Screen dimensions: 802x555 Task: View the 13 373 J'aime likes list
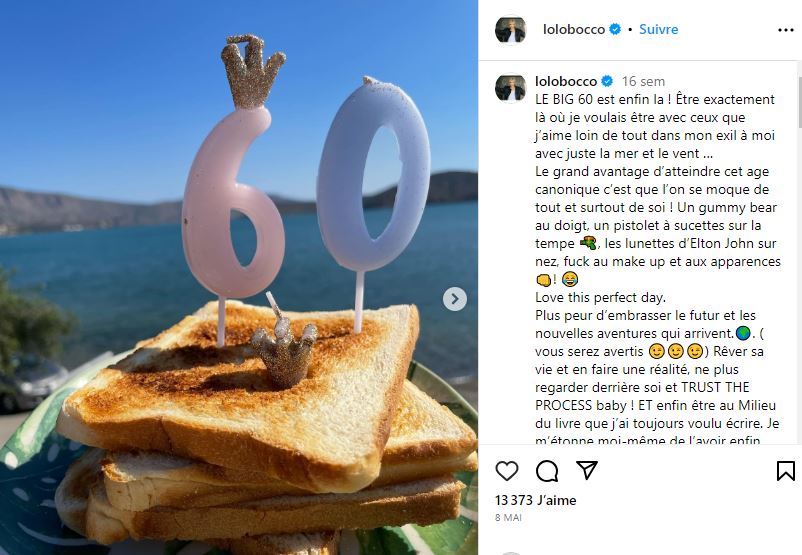pyautogui.click(x=536, y=500)
